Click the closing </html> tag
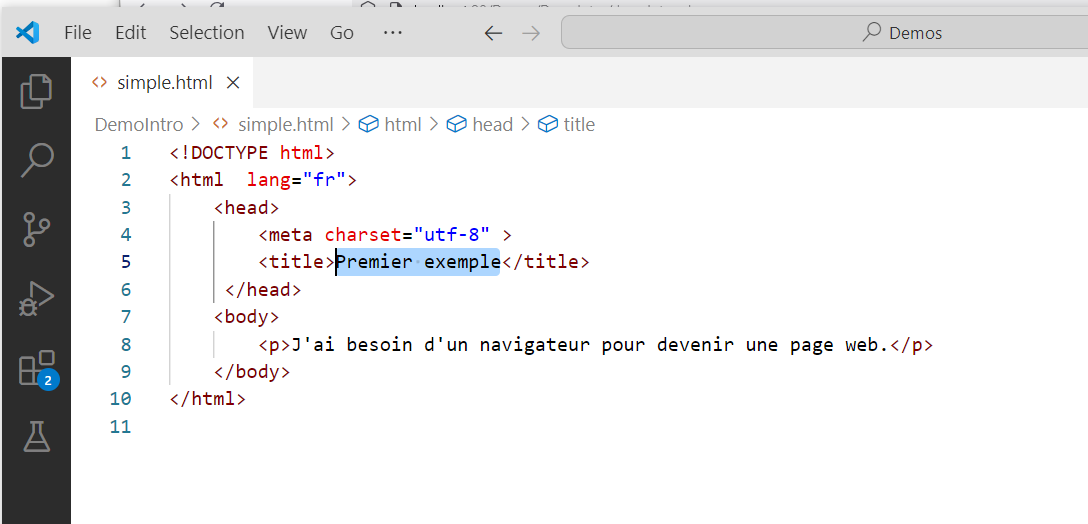 (x=208, y=399)
